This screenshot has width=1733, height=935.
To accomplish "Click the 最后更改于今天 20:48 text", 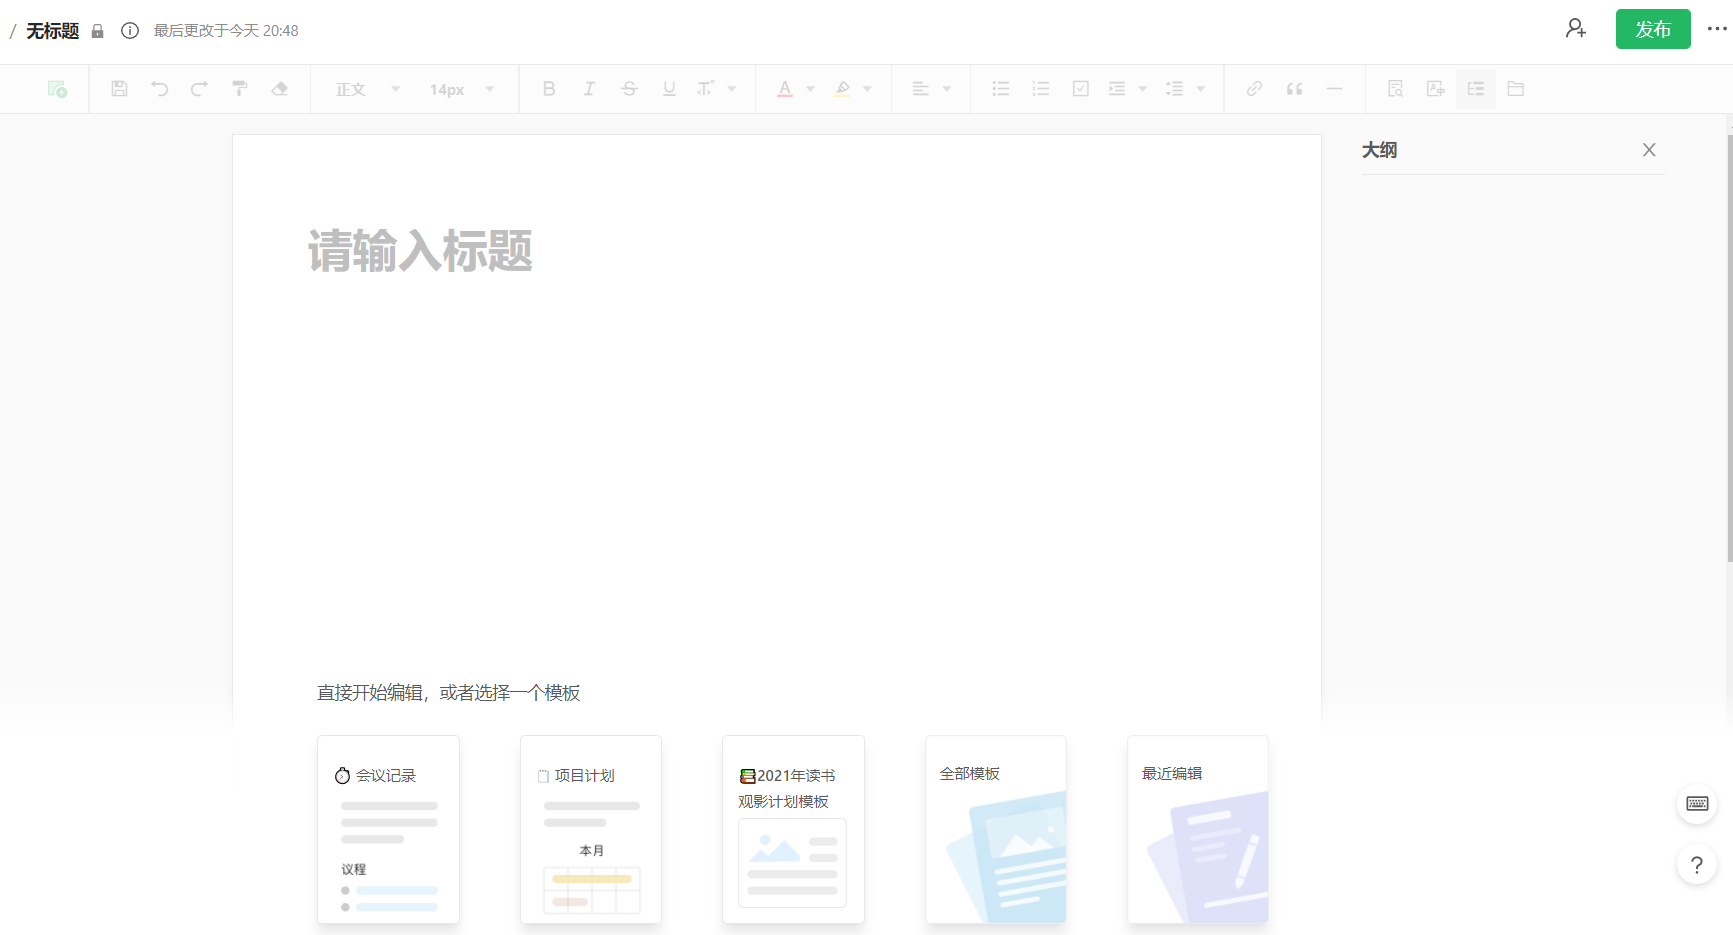I will pos(226,31).
